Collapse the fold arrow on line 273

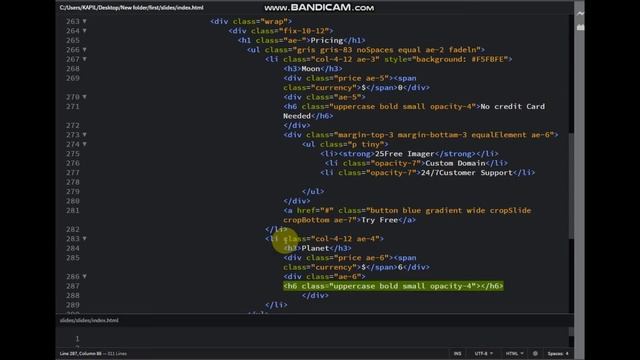[84, 135]
